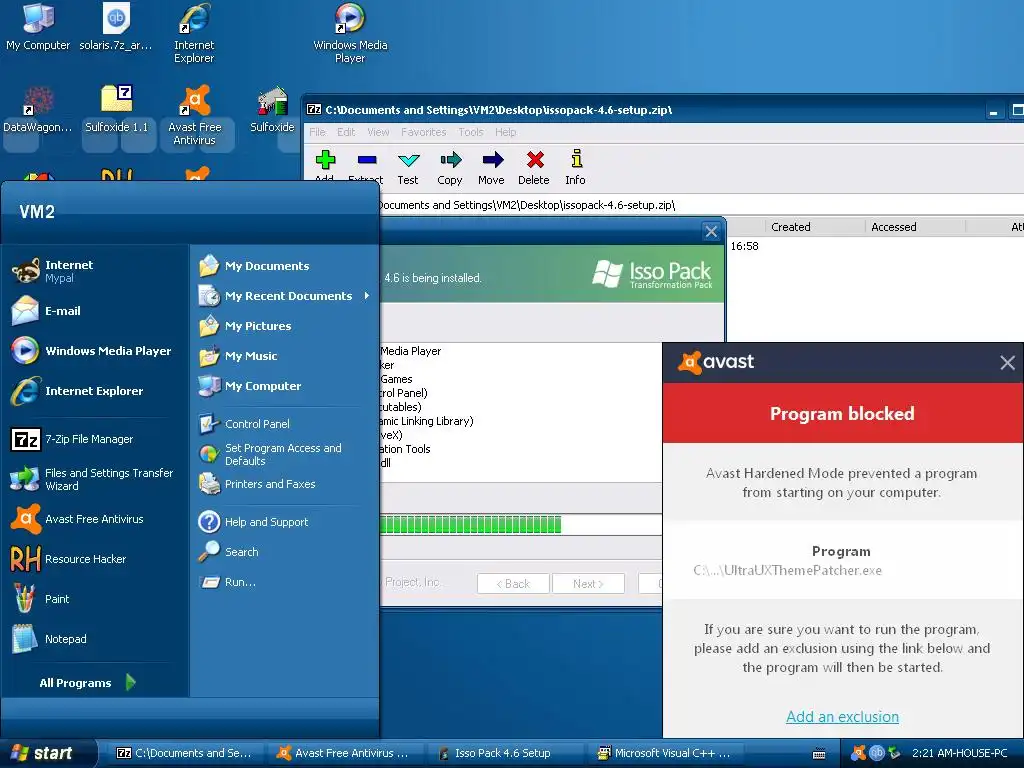This screenshot has height=768, width=1024.
Task: Open Mypal Internet in Start menu
Action: click(x=95, y=271)
